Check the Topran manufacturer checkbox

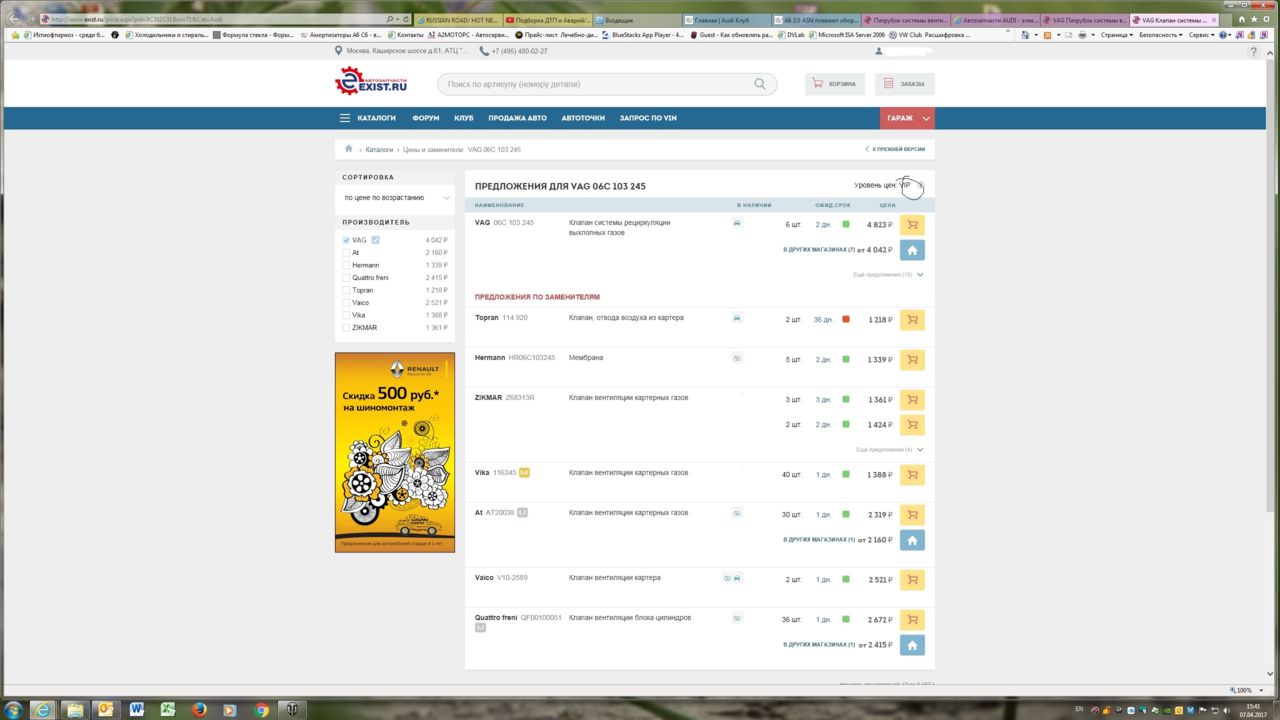pos(347,290)
